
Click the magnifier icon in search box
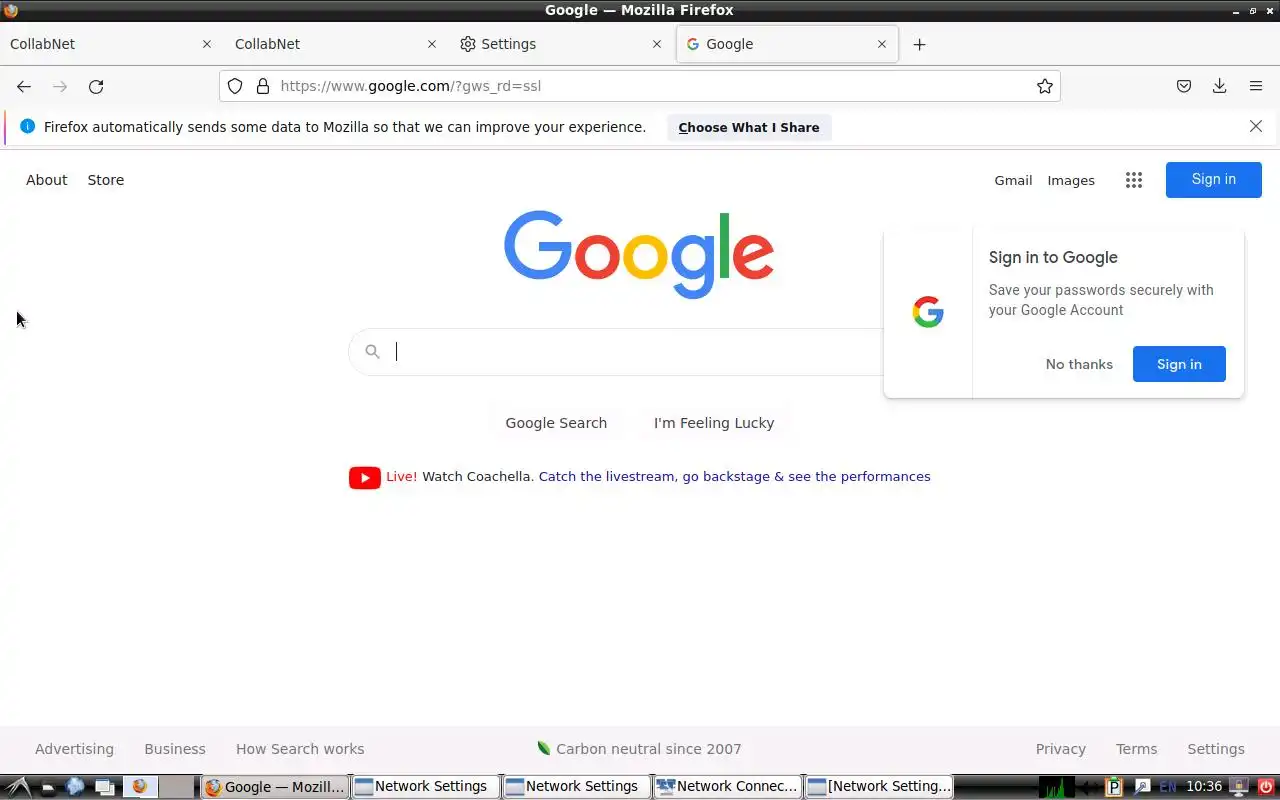(372, 351)
